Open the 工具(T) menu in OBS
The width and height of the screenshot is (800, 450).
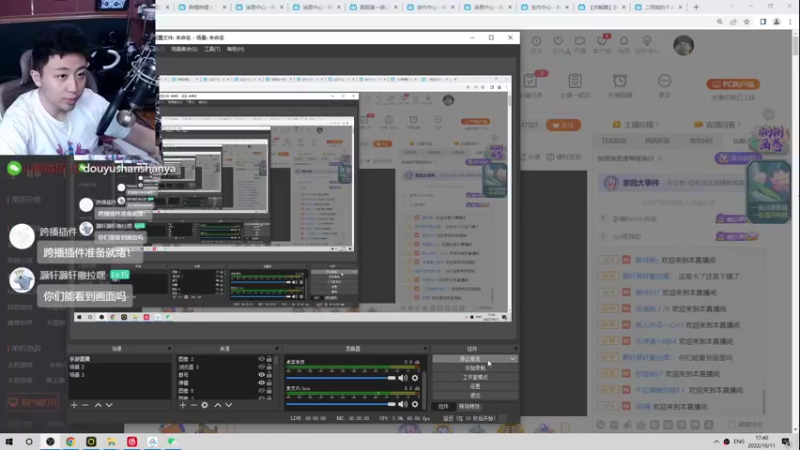click(x=212, y=49)
